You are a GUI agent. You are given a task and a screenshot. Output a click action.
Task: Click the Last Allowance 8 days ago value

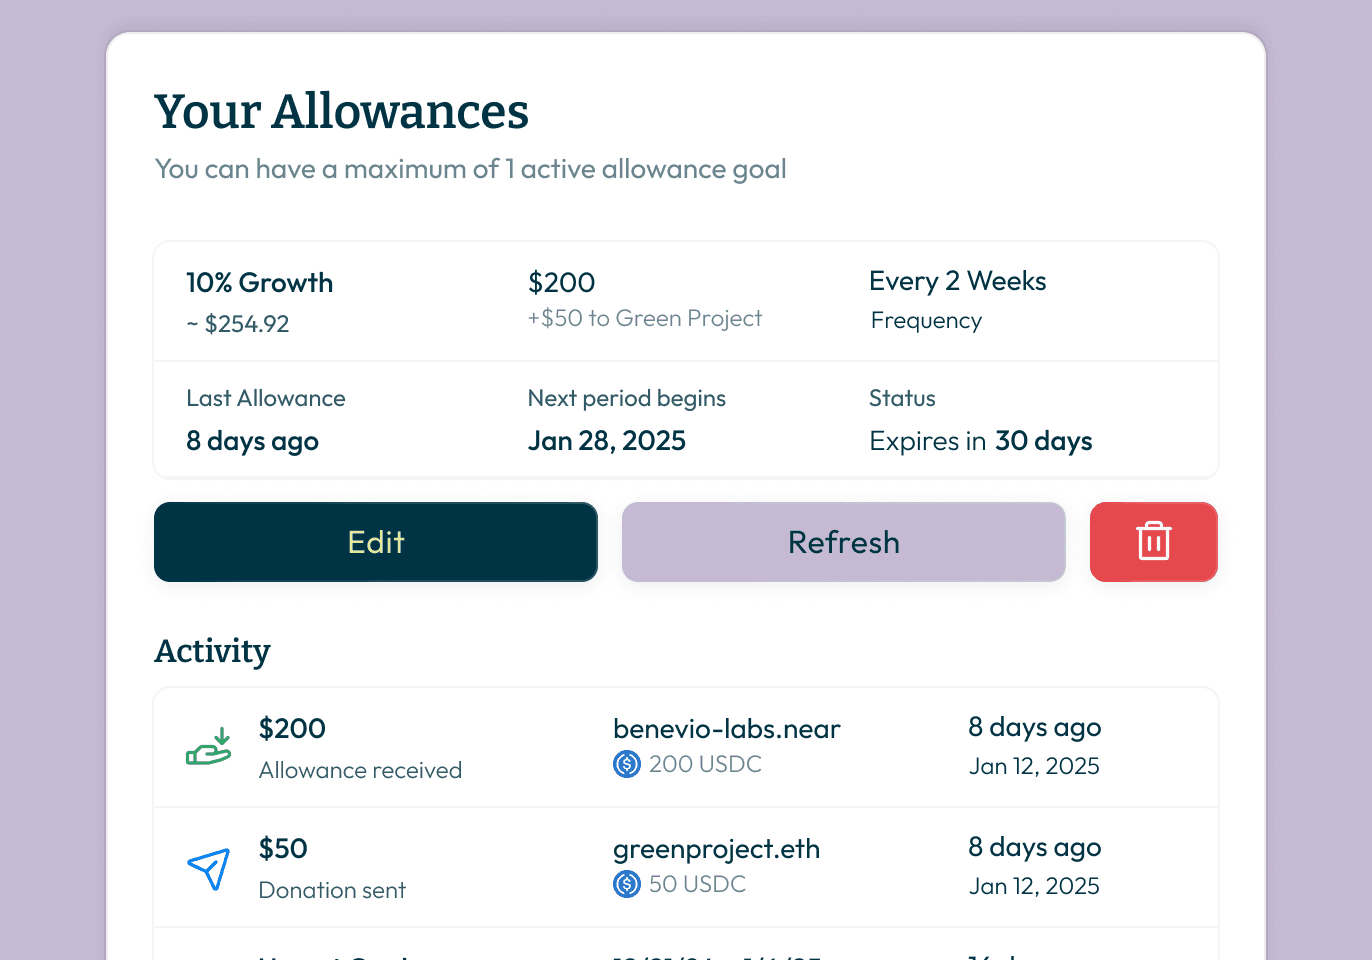pyautogui.click(x=253, y=441)
